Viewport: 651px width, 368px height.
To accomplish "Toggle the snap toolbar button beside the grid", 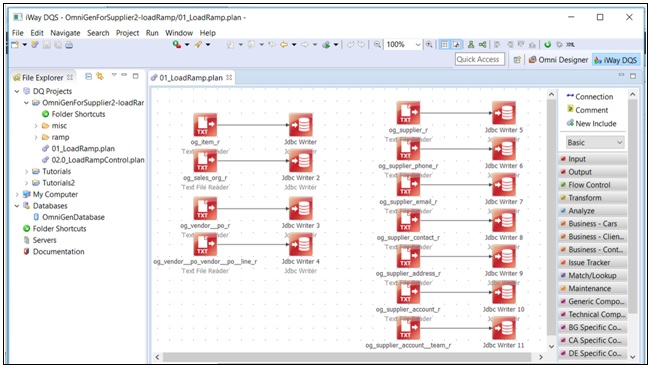I will 456,44.
